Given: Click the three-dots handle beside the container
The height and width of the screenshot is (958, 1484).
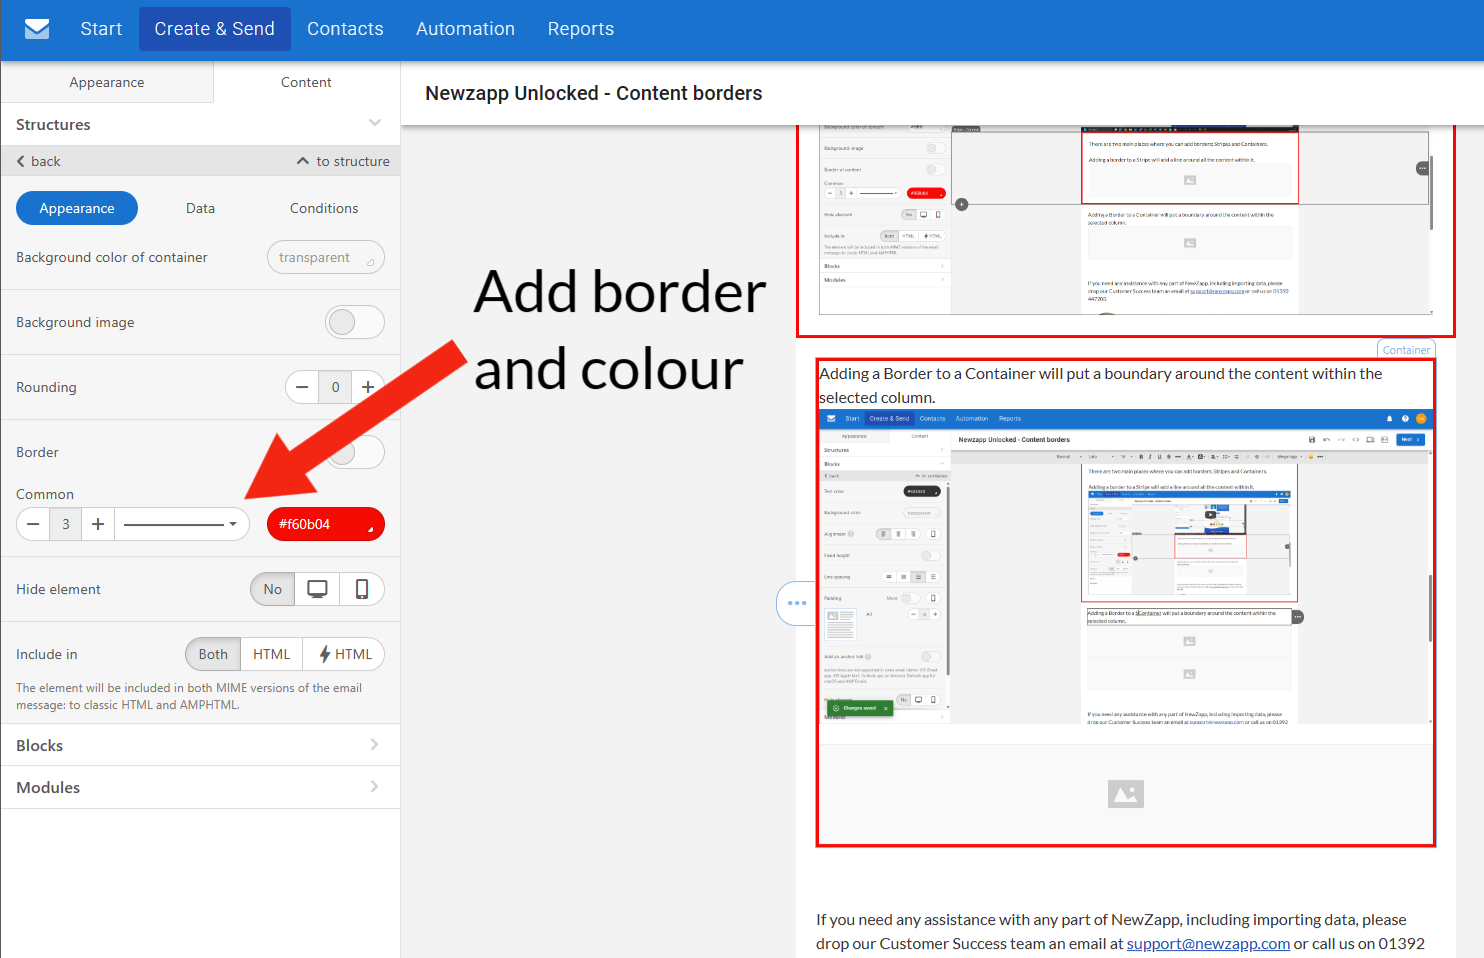Looking at the screenshot, I should coord(796,603).
